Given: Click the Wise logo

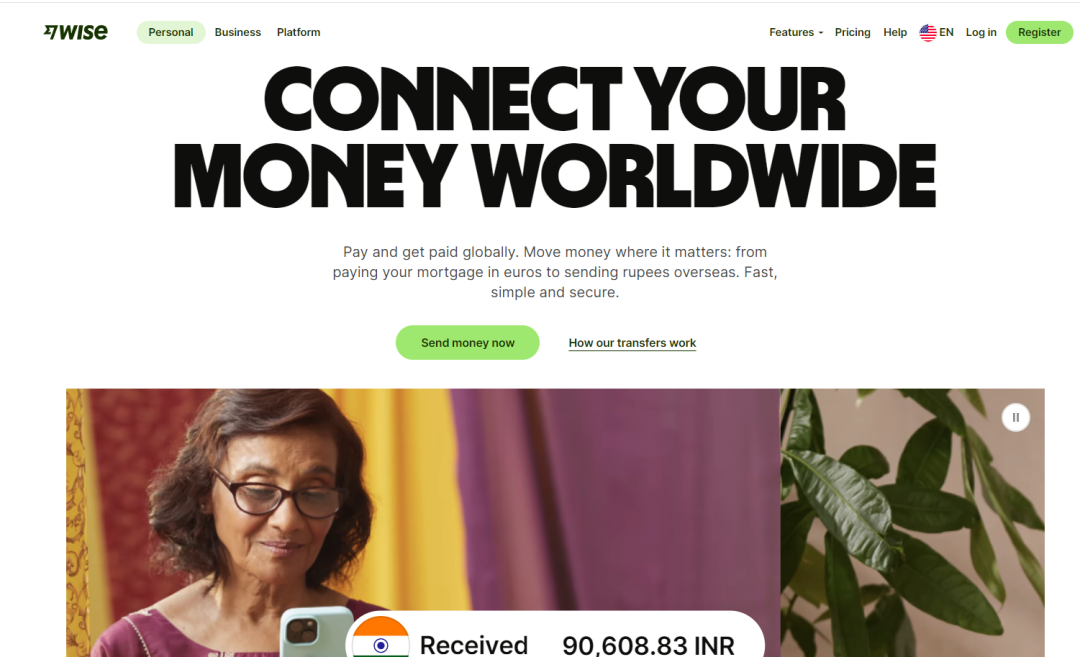Looking at the screenshot, I should coord(76,32).
